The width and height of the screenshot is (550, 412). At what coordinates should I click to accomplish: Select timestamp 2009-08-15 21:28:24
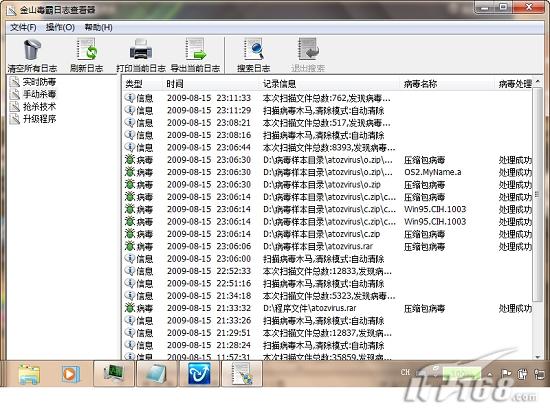coord(209,345)
